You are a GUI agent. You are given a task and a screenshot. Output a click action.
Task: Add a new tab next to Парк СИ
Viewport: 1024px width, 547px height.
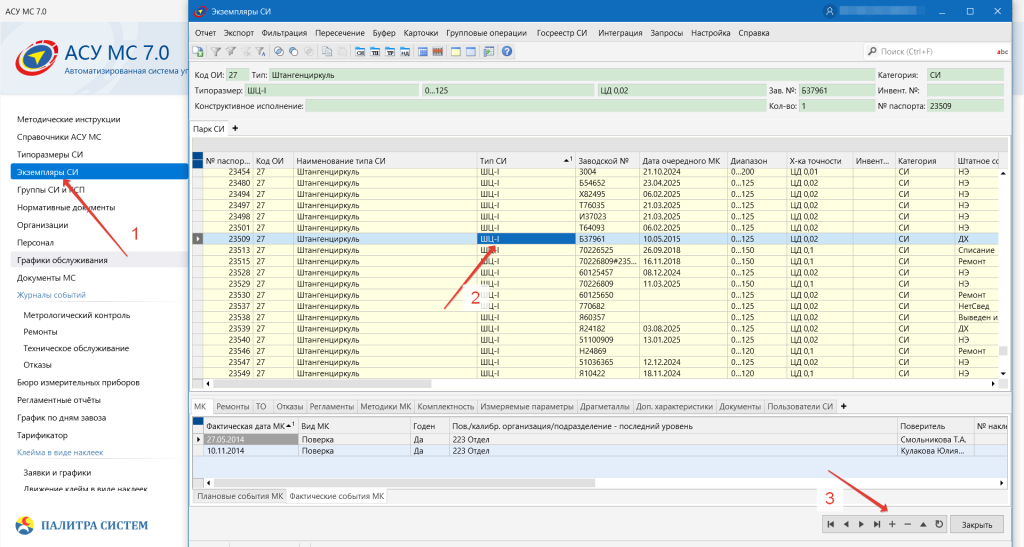coord(235,129)
